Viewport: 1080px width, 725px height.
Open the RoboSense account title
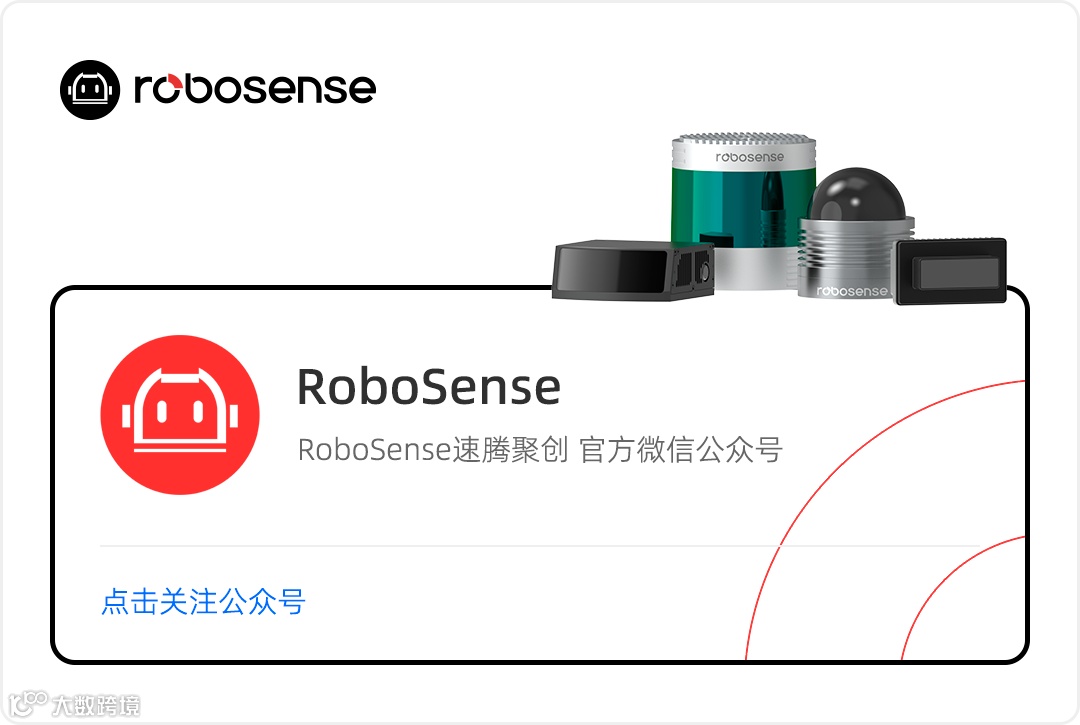click(428, 386)
